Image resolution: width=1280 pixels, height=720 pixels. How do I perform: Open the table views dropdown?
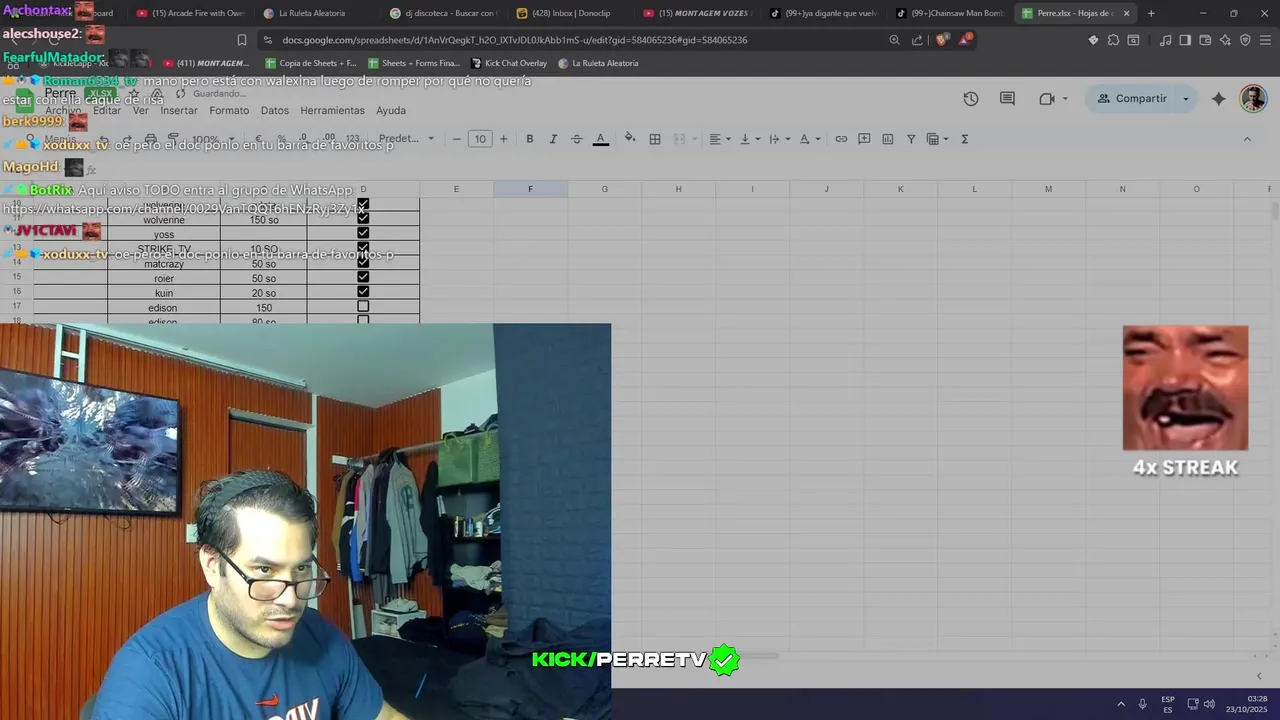tap(938, 139)
